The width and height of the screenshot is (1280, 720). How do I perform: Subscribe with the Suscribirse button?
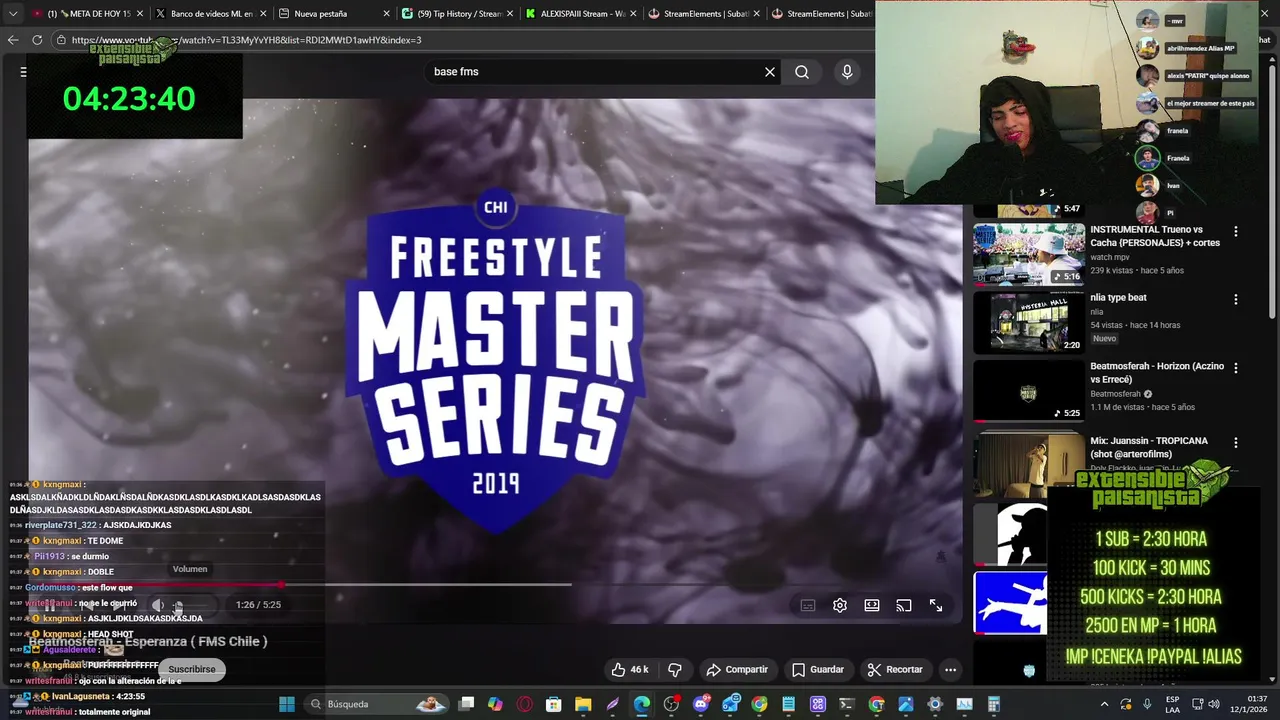click(192, 669)
